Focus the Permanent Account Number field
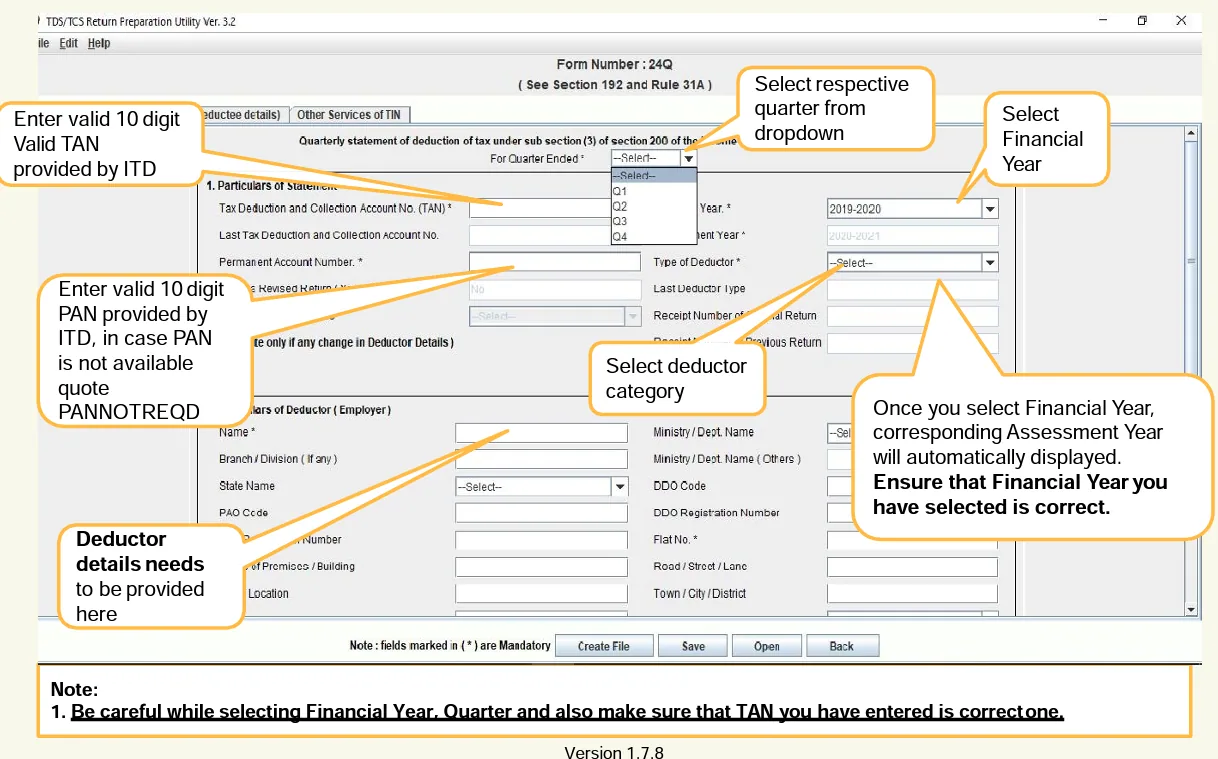The width and height of the screenshot is (1218, 759). click(555, 262)
